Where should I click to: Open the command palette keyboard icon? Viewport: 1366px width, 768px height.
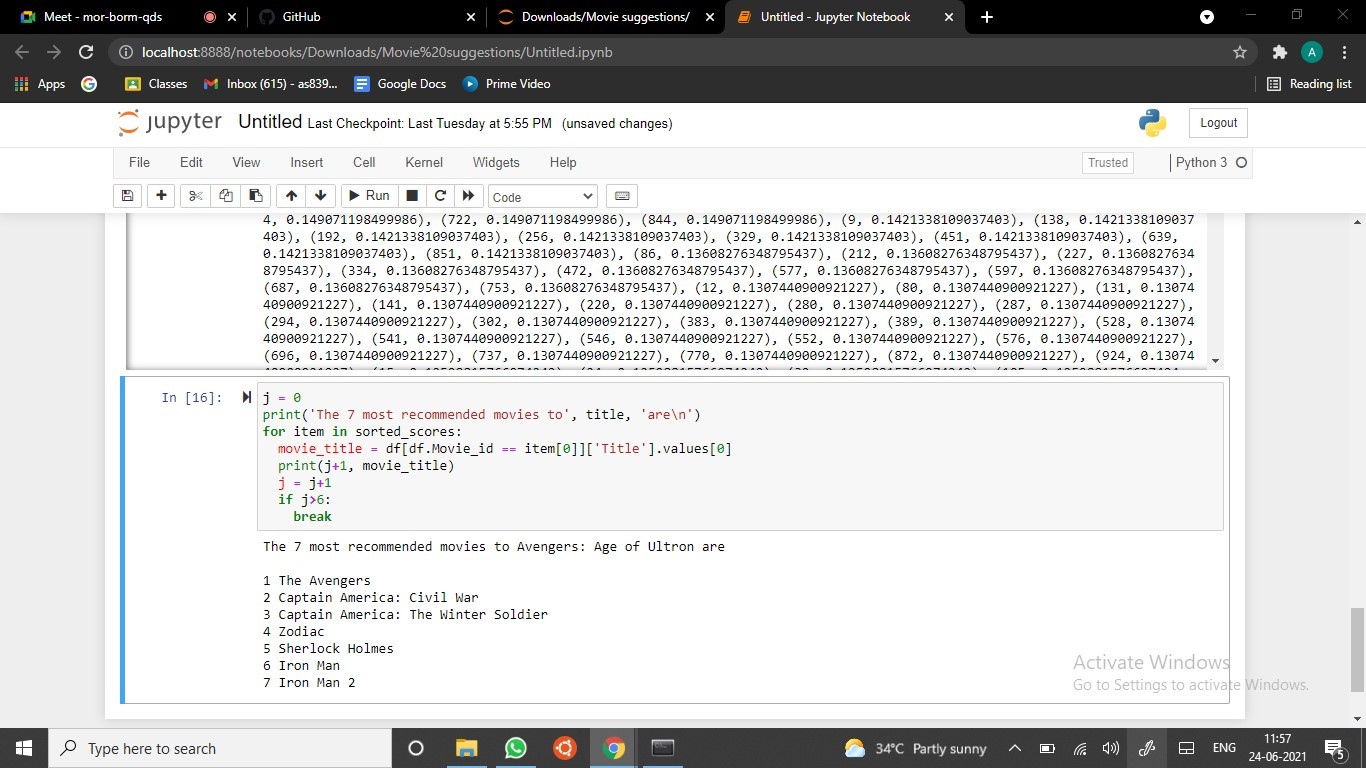[622, 196]
